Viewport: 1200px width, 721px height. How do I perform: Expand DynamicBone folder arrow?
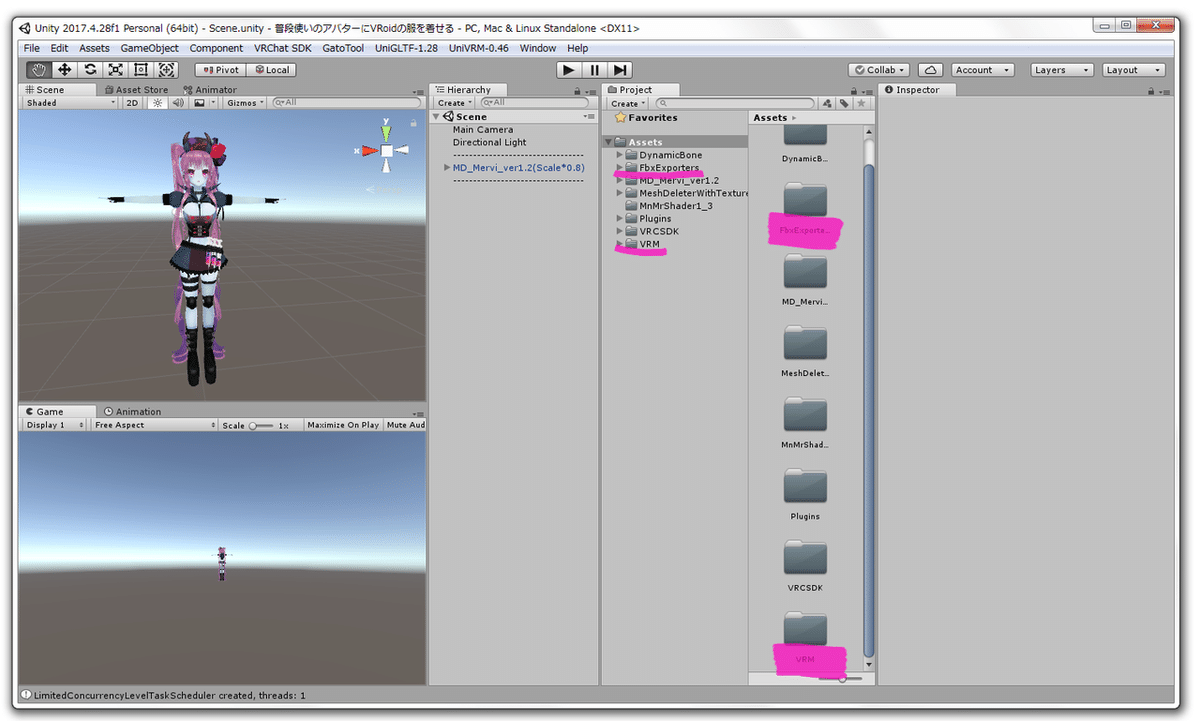click(620, 155)
